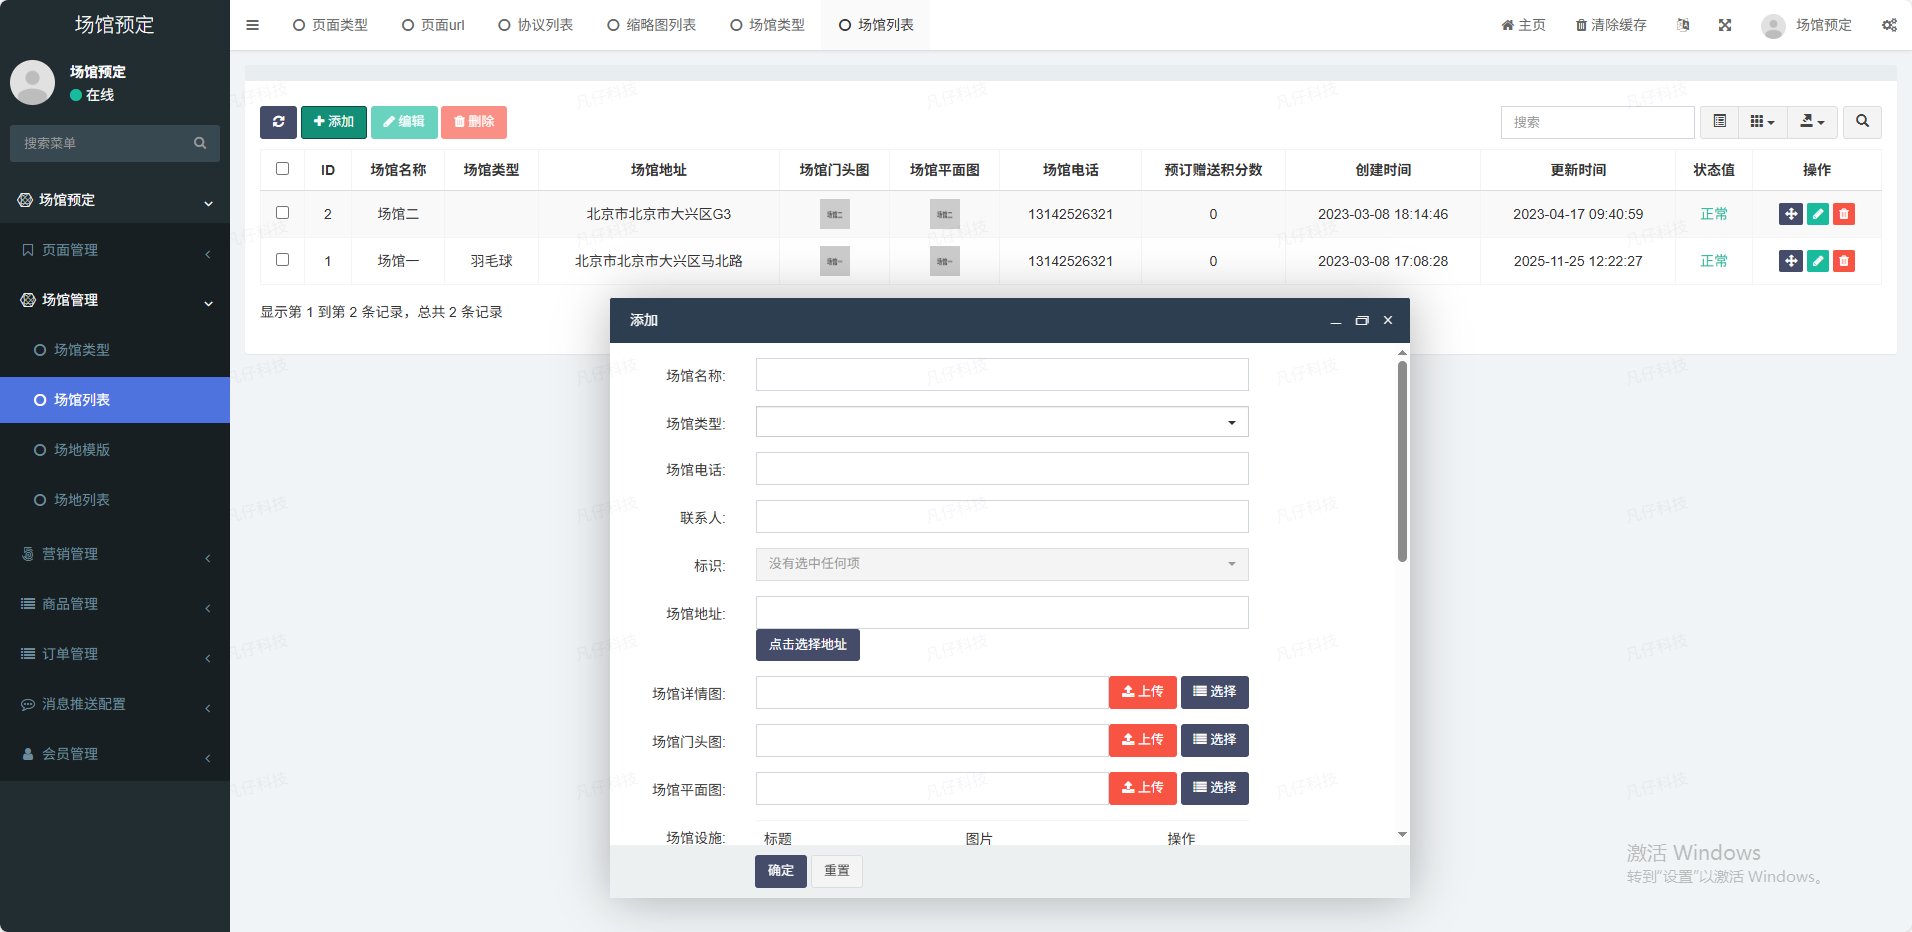Open 场地列表 in the sidebar menu

(82, 500)
